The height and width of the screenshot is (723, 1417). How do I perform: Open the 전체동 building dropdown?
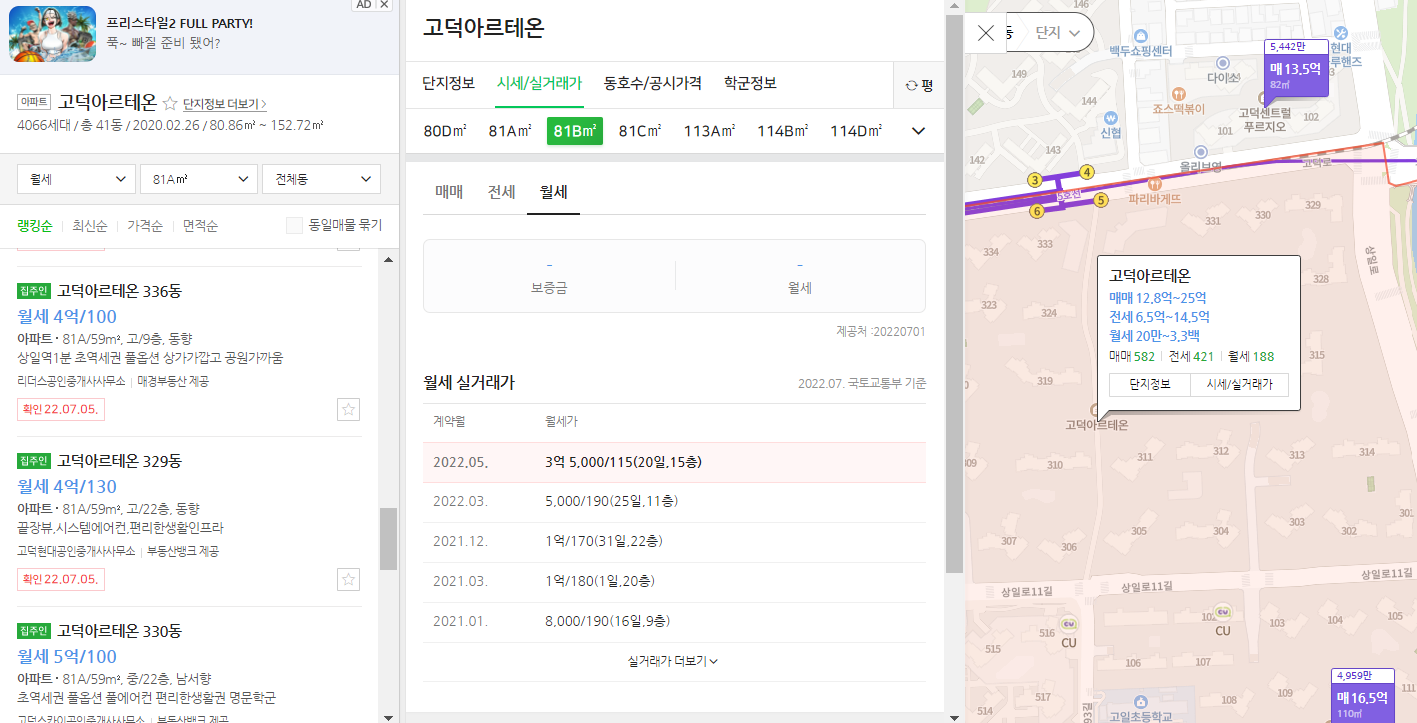click(321, 179)
